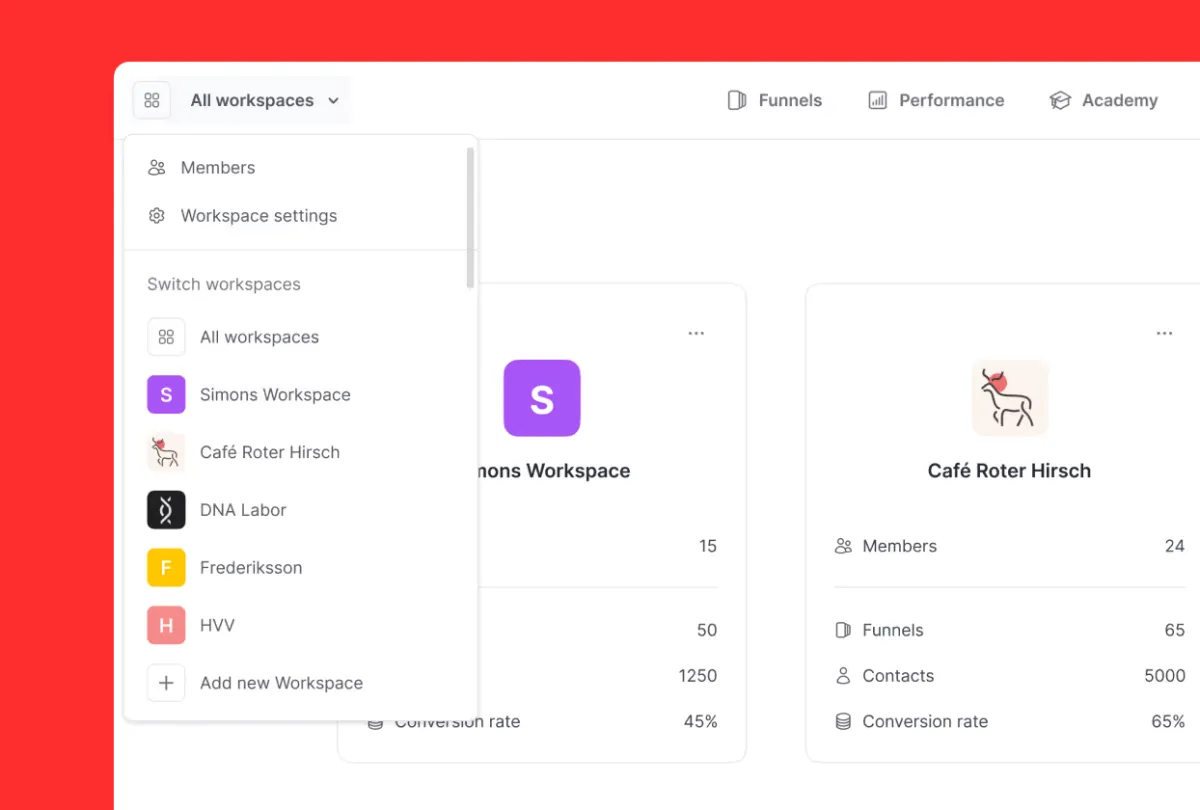
Task: Click the Funnels icon in top navigation
Action: pos(737,100)
